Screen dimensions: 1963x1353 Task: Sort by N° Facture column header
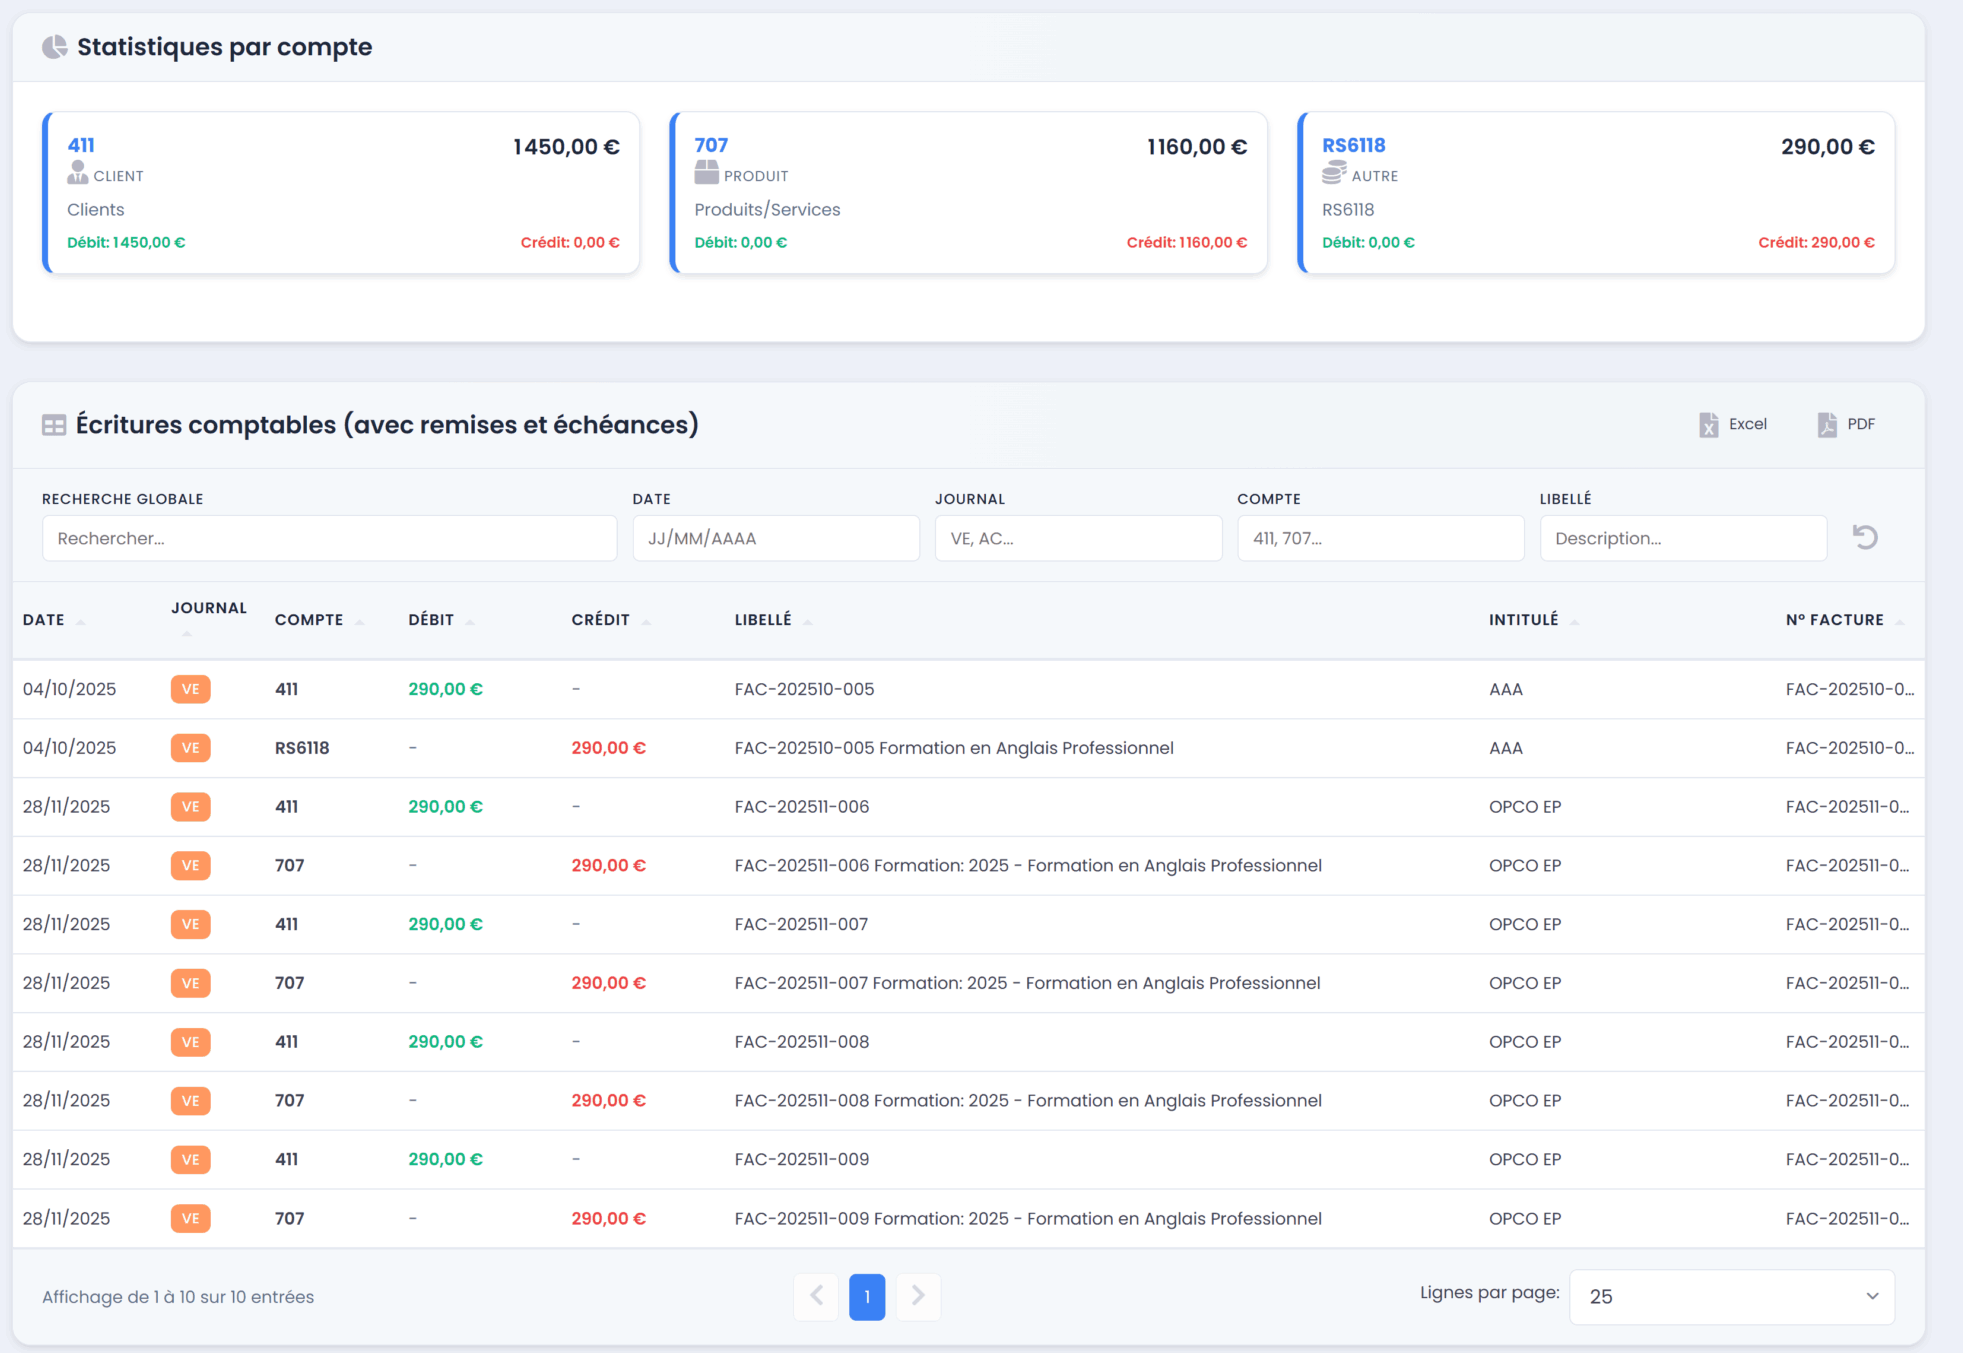[1834, 620]
